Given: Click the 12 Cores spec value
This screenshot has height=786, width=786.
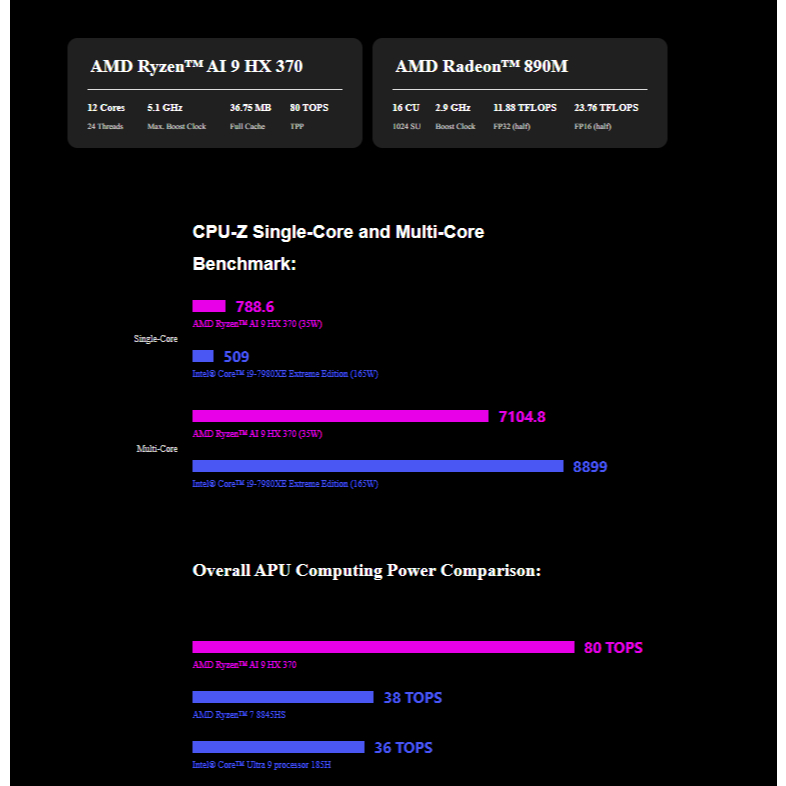Looking at the screenshot, I should click(x=106, y=107).
